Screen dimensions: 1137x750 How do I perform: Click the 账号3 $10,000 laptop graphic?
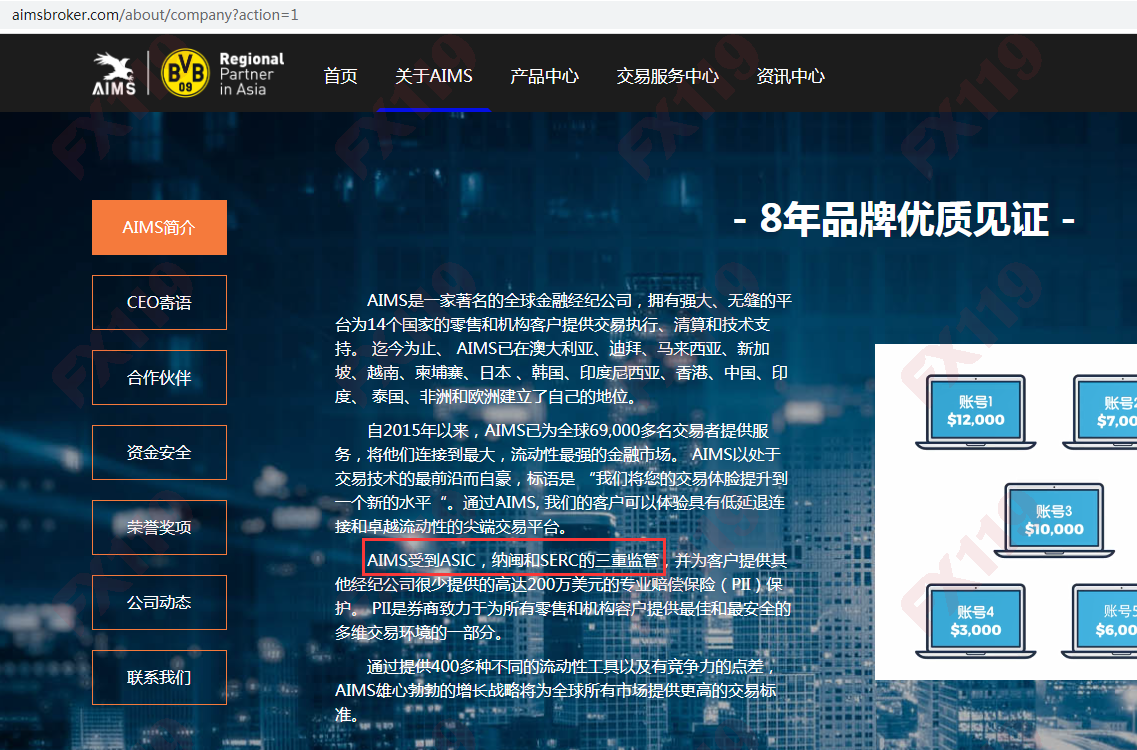click(1054, 521)
